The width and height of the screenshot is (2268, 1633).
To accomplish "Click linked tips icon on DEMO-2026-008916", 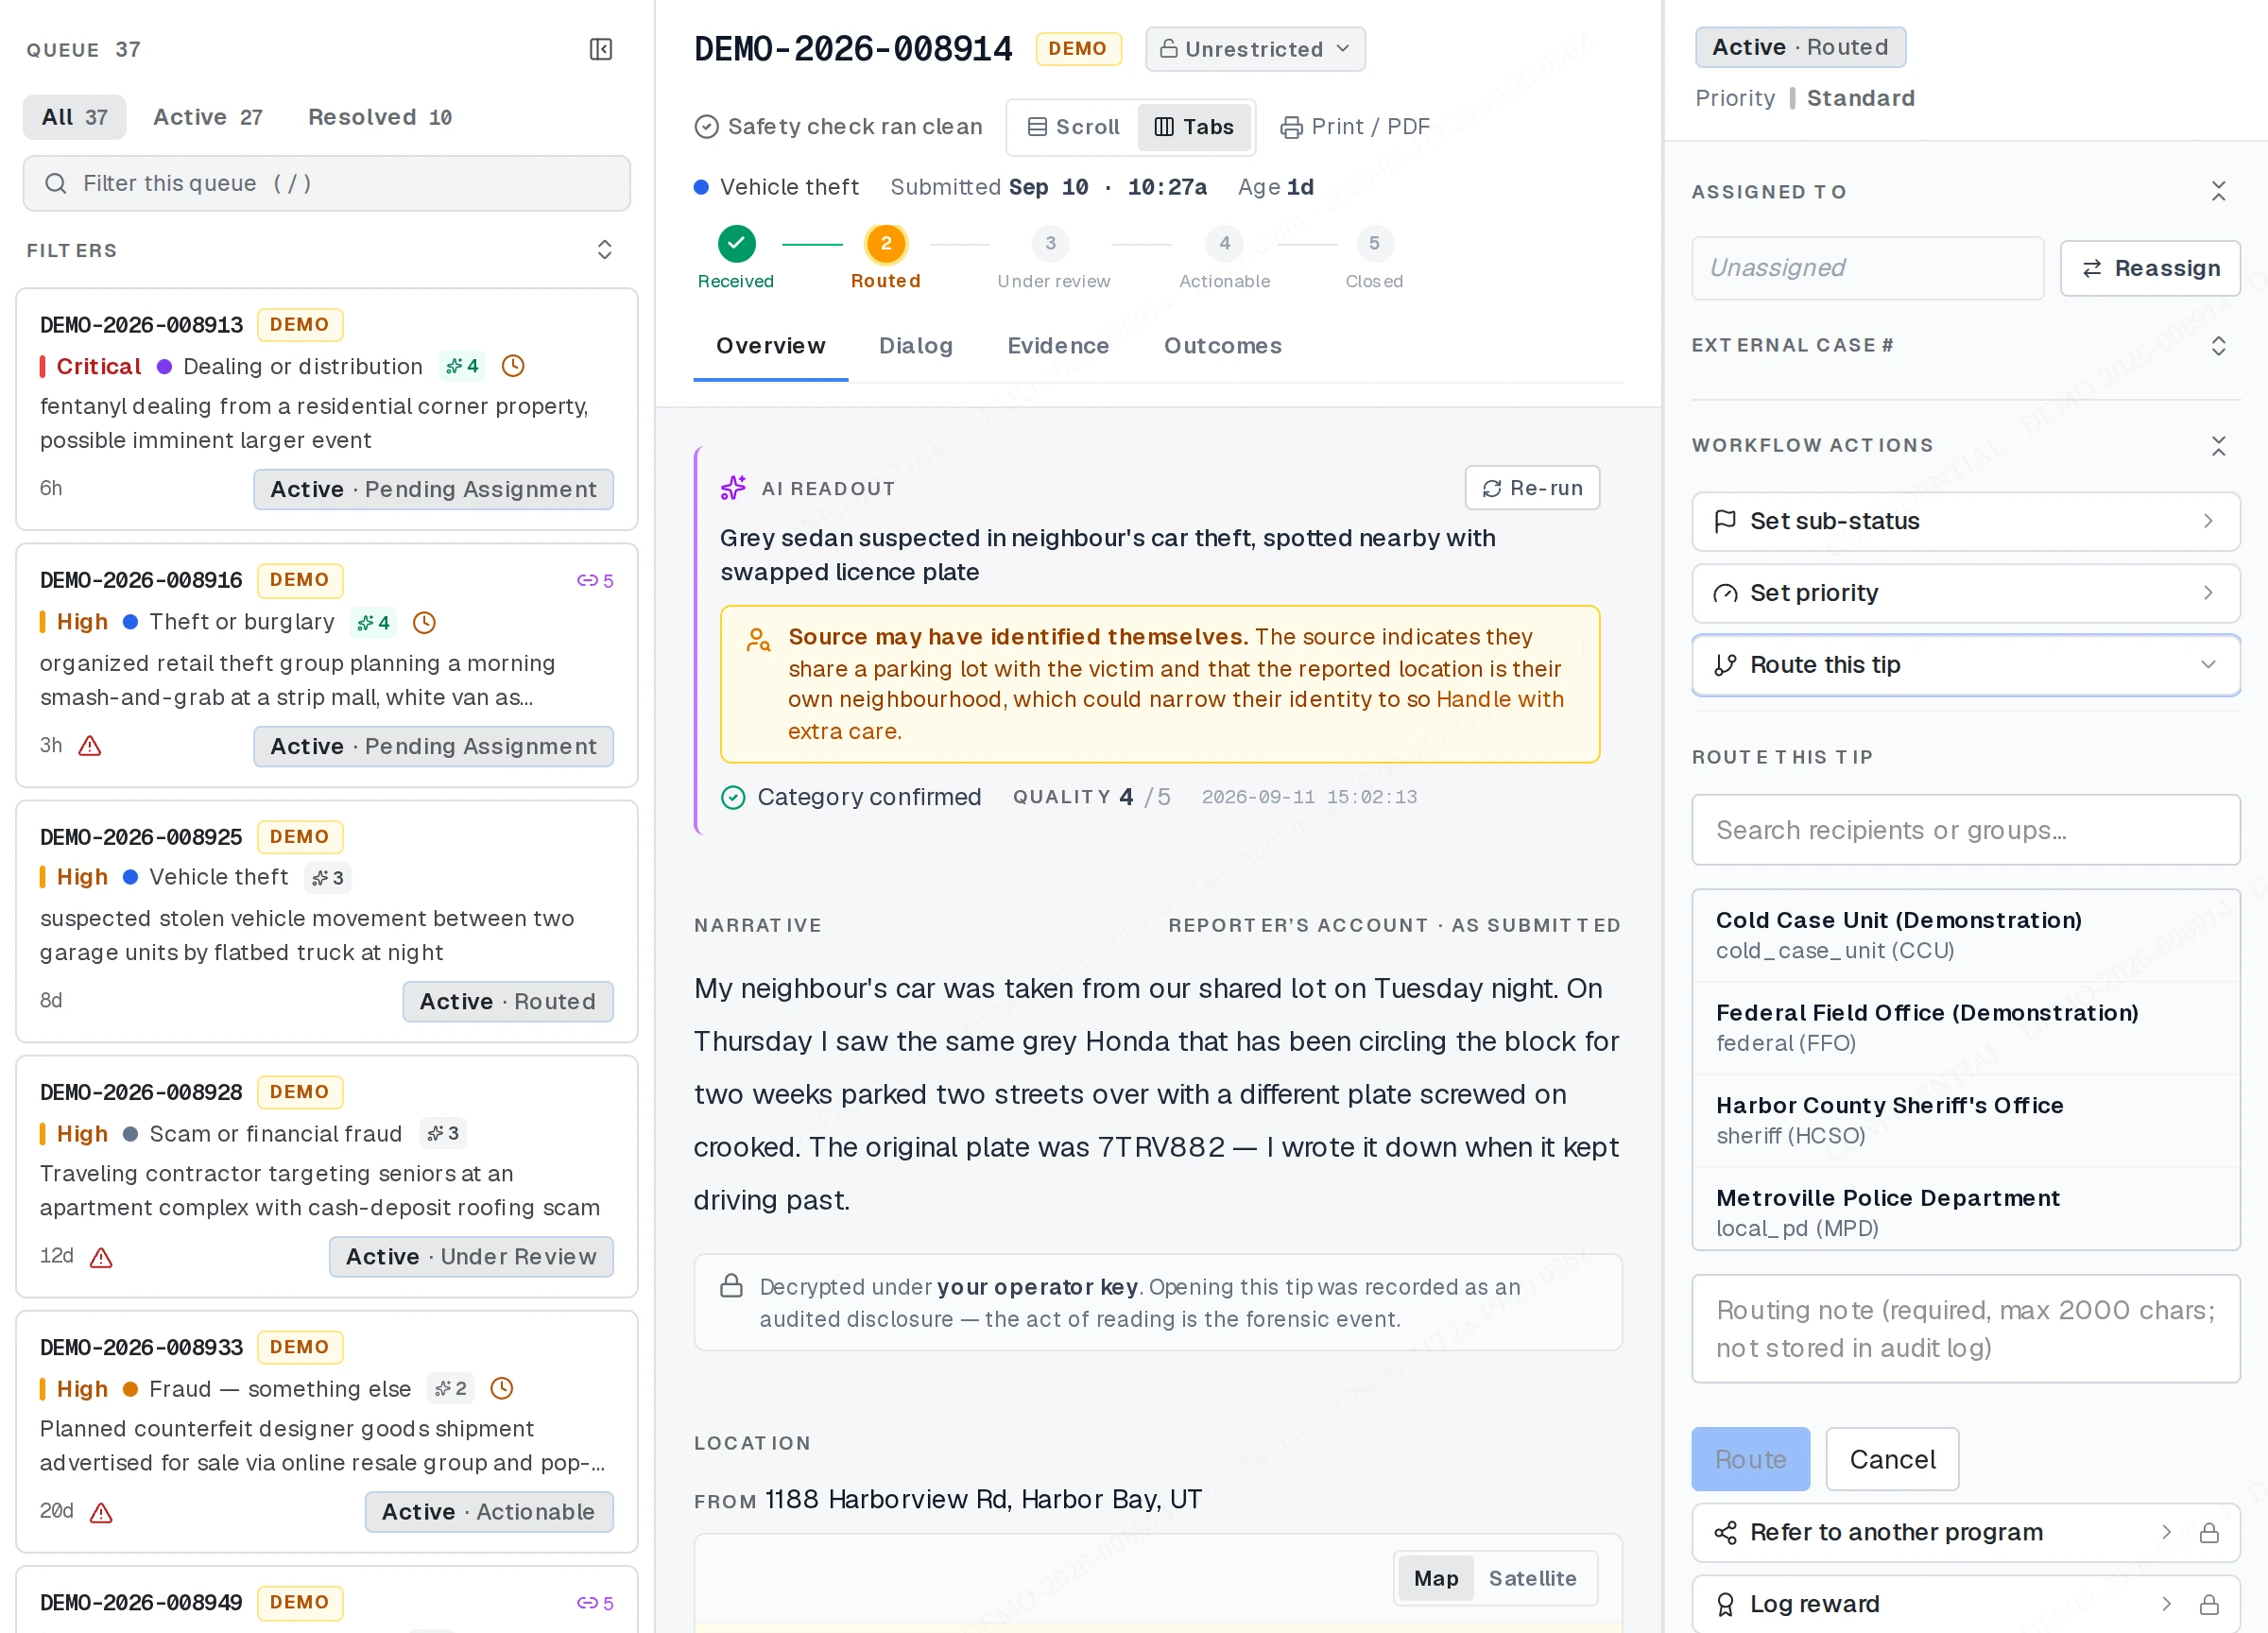I will point(587,581).
